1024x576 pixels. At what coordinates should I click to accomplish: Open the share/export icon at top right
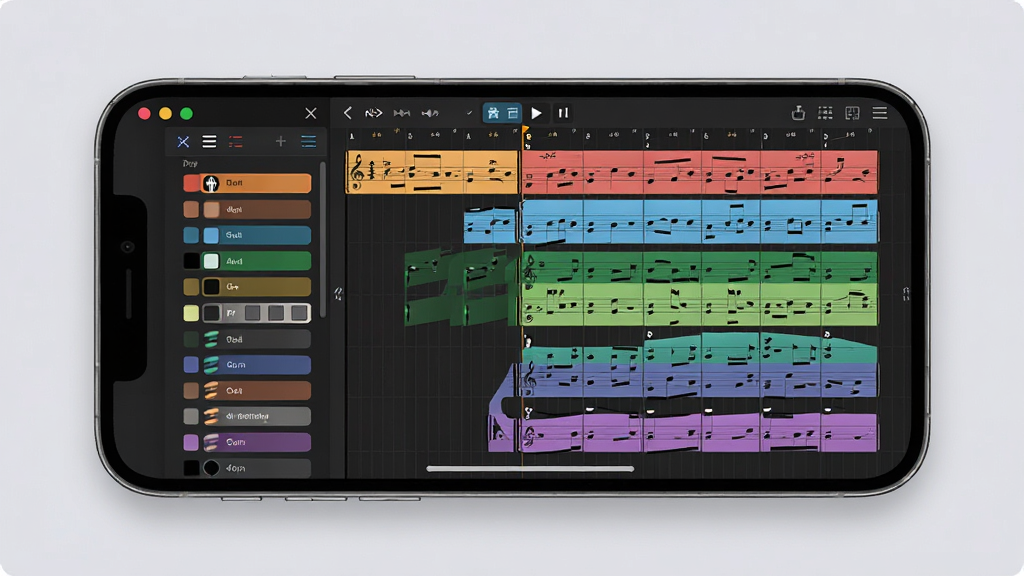click(798, 112)
